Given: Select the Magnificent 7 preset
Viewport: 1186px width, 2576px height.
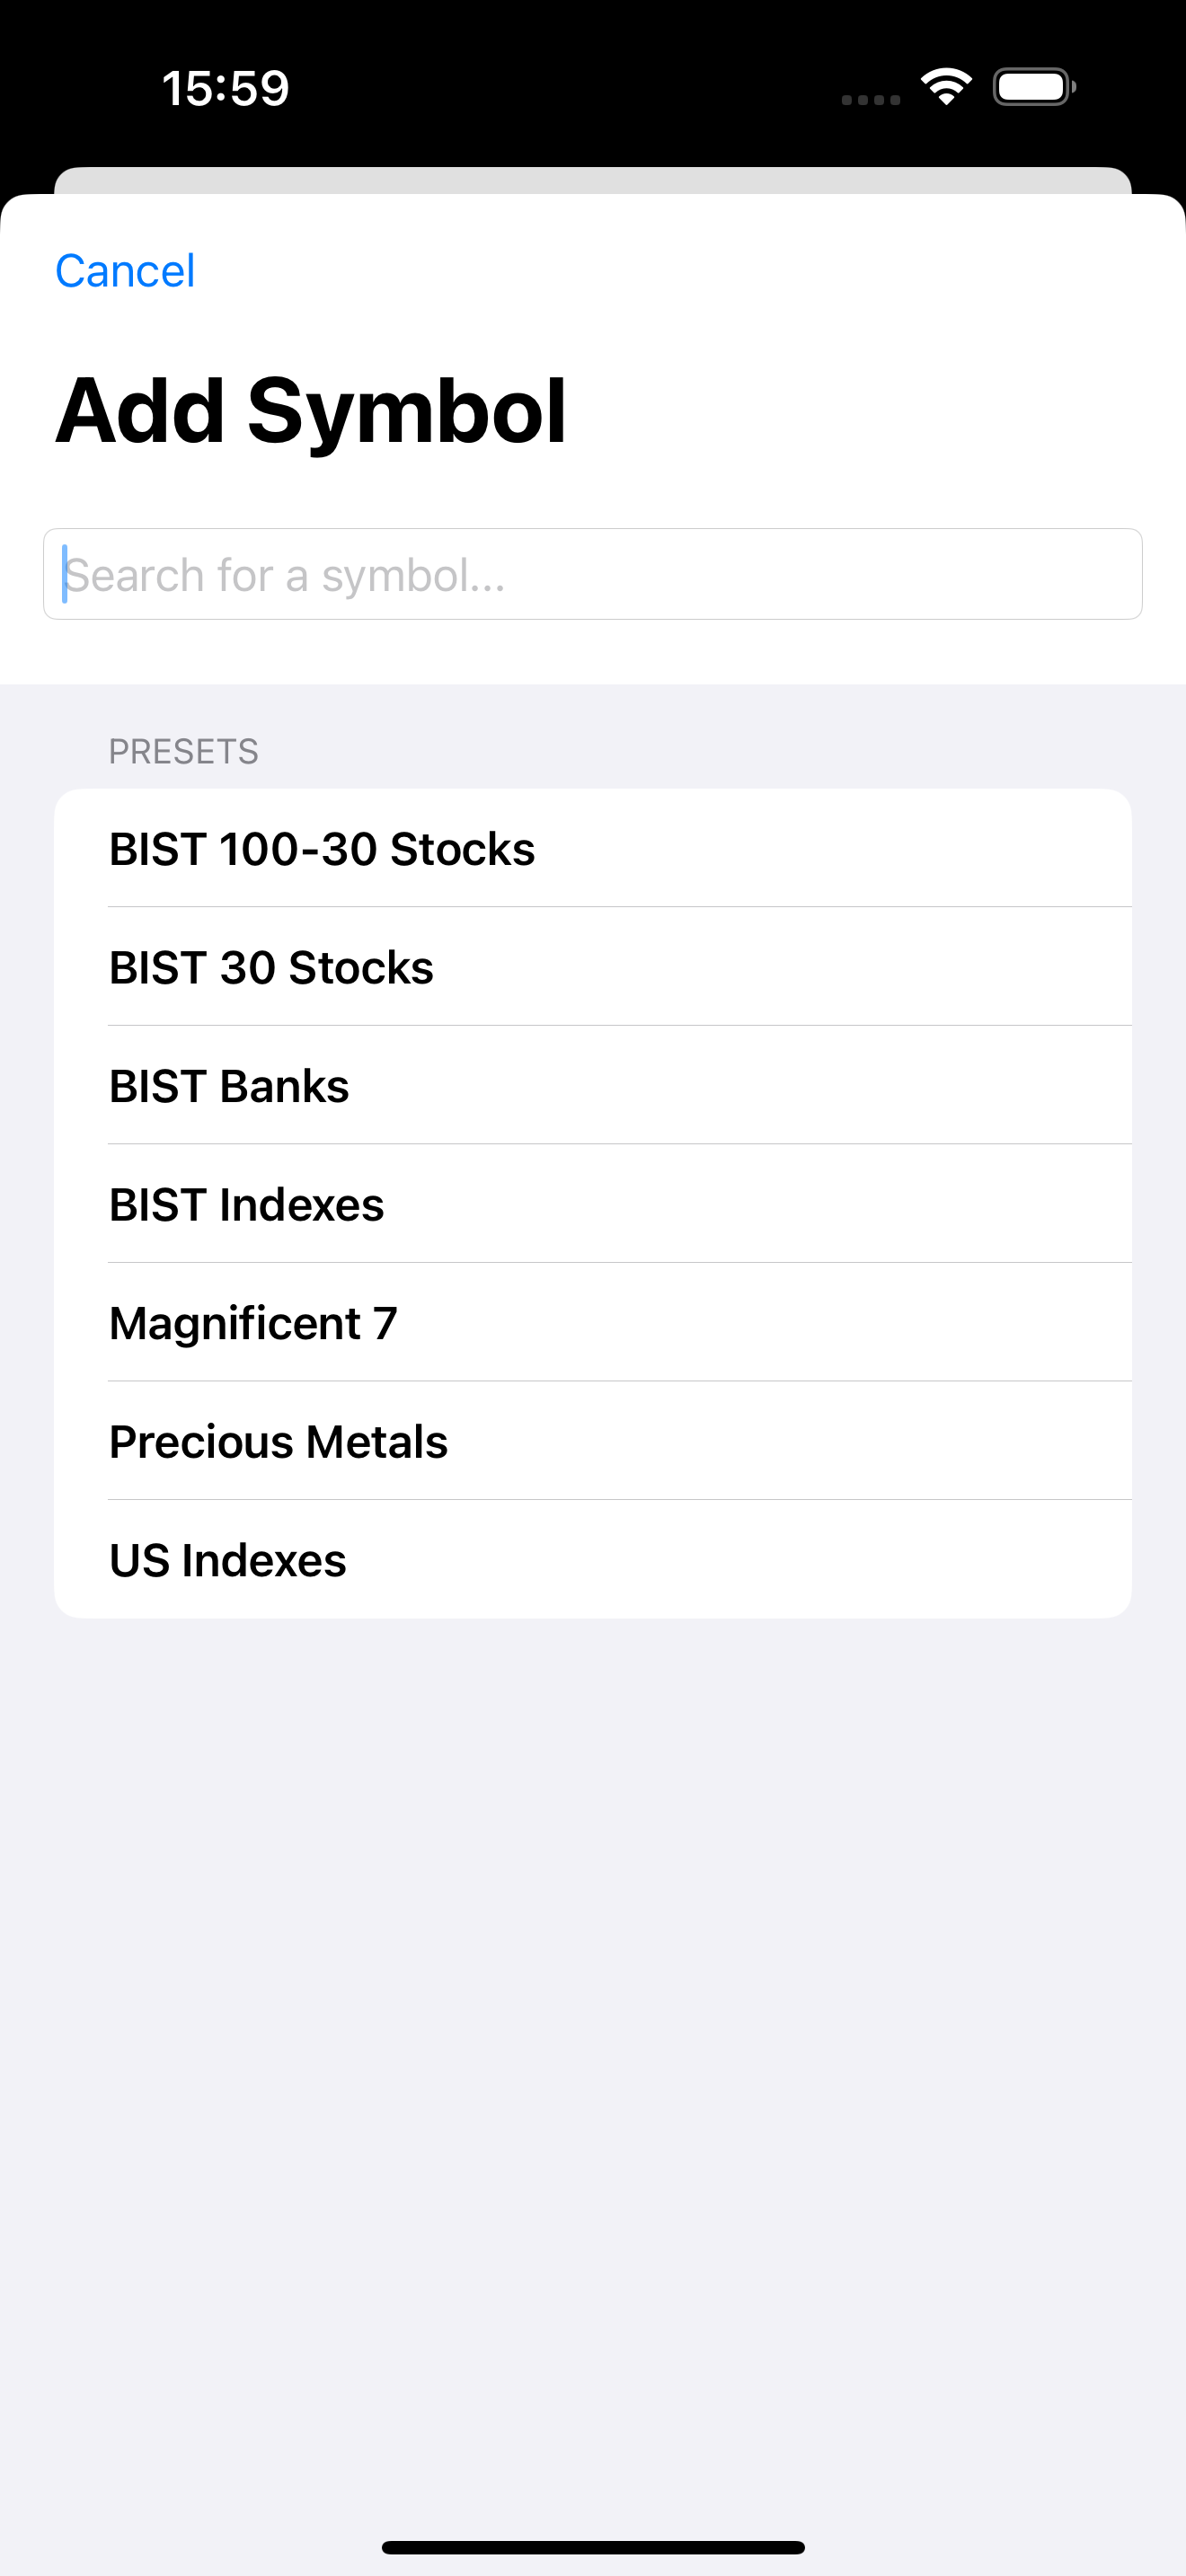Looking at the screenshot, I should [x=593, y=1323].
